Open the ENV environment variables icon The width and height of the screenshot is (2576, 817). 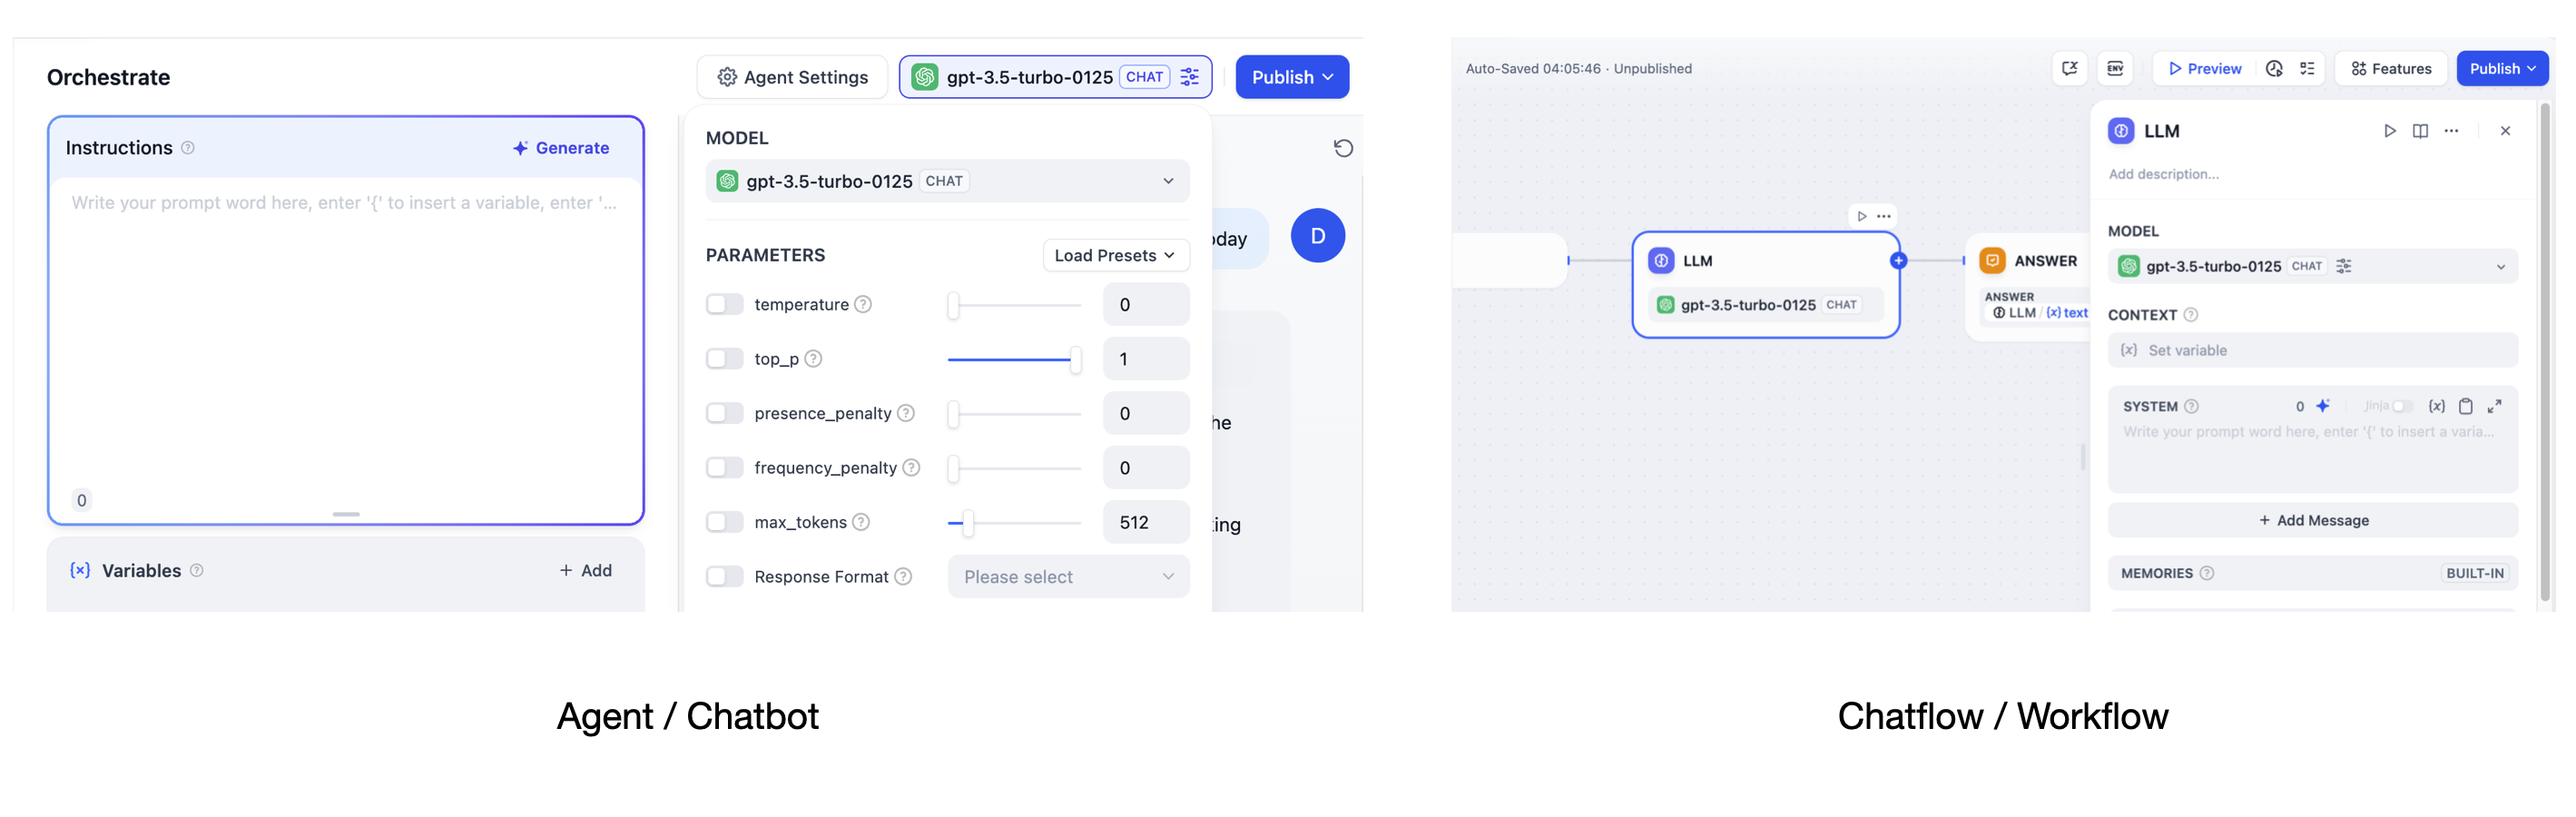coord(2115,68)
